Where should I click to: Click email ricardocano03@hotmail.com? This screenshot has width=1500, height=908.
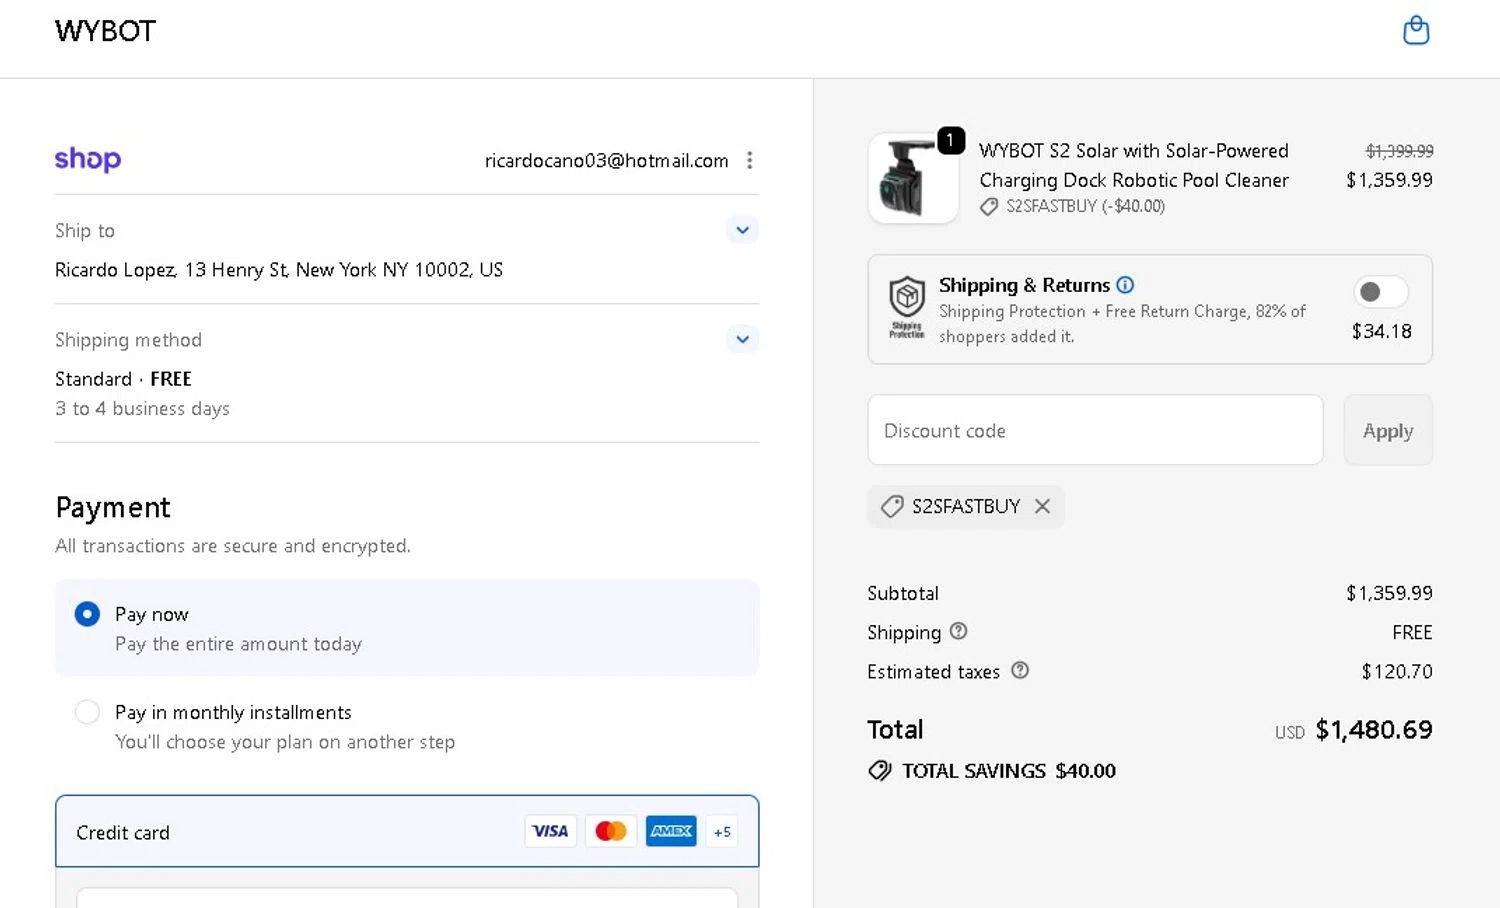pyautogui.click(x=606, y=160)
